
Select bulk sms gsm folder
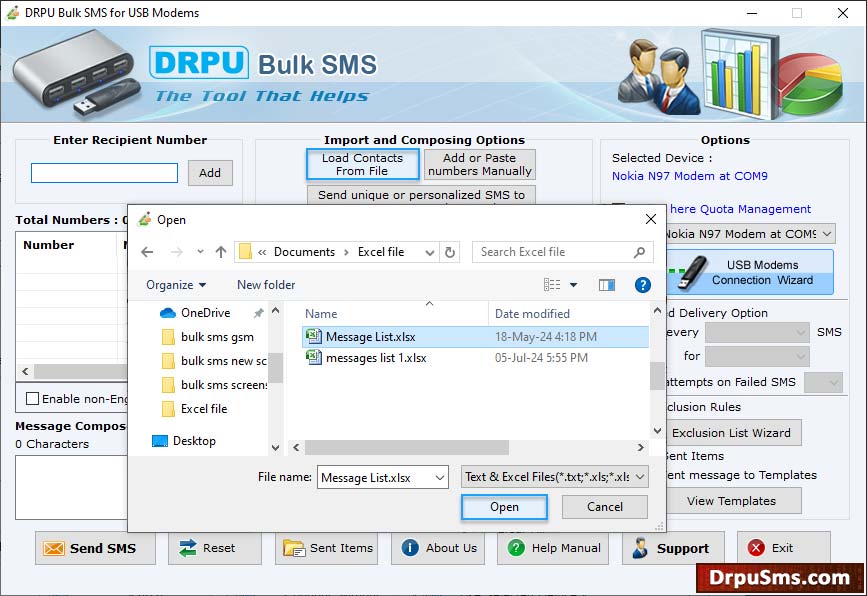coord(208,337)
